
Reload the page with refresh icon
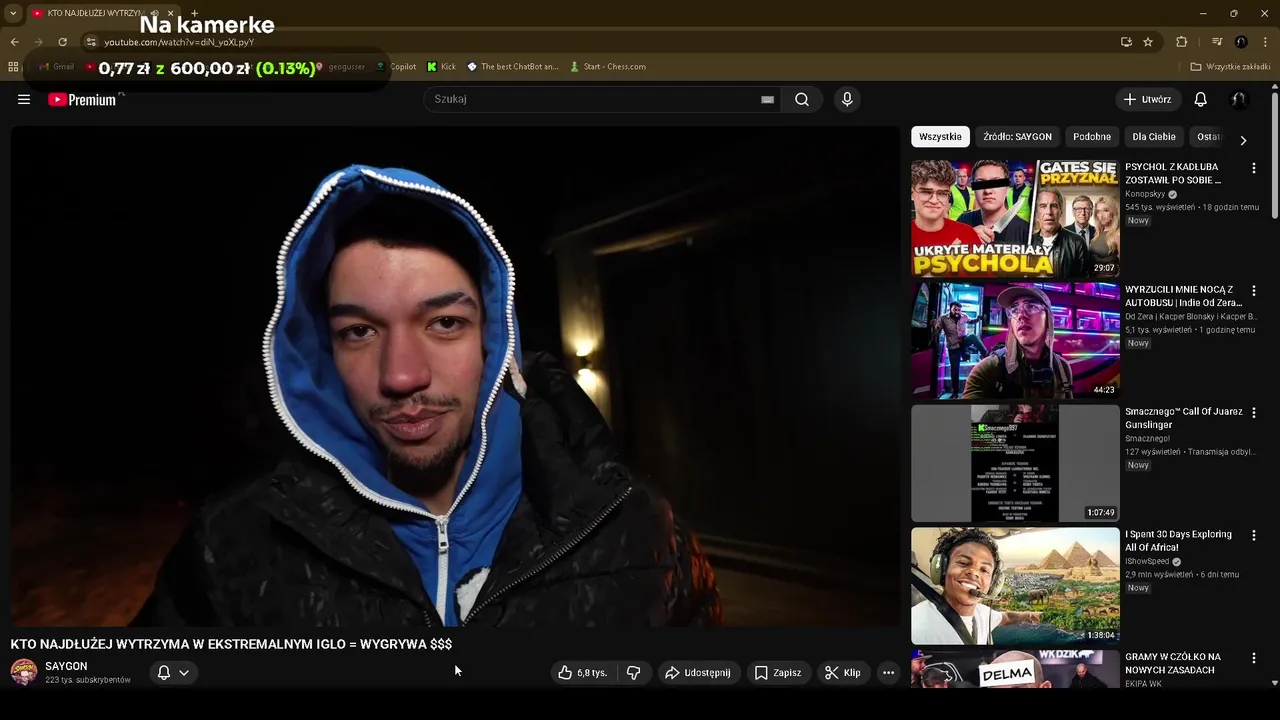(62, 42)
